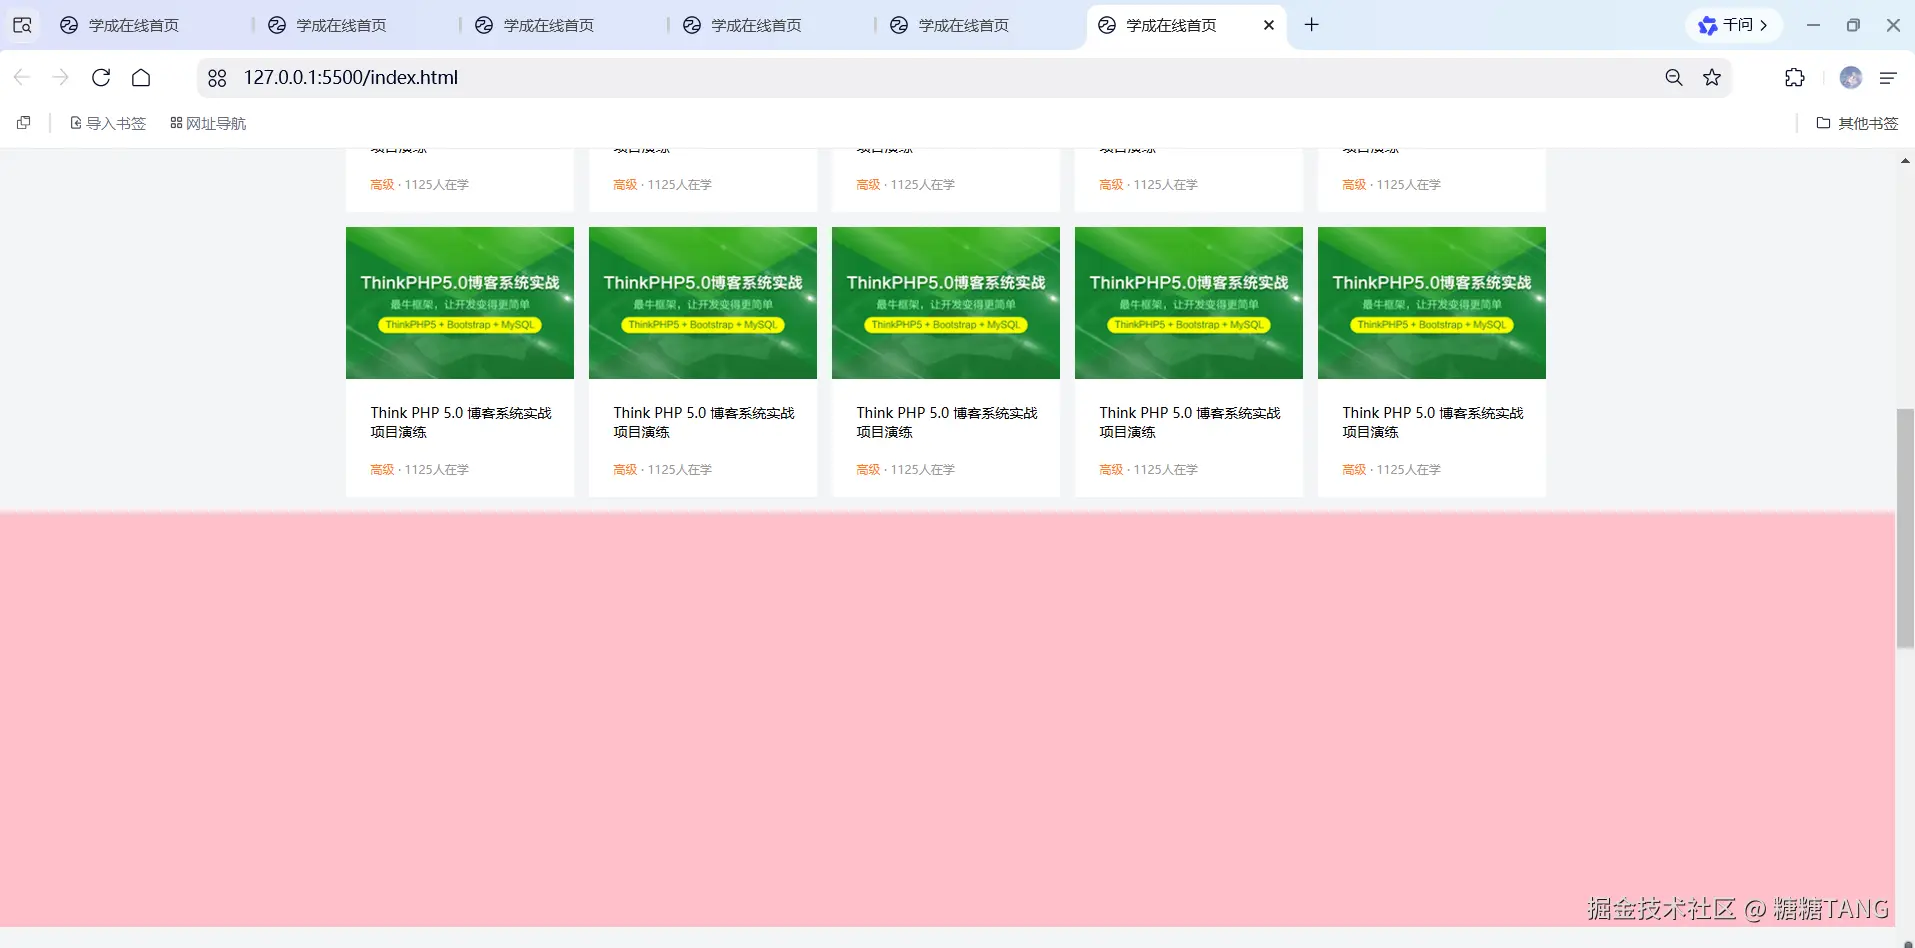Close the active 学成在线首页 tab
The width and height of the screenshot is (1915, 948).
coord(1269,25)
